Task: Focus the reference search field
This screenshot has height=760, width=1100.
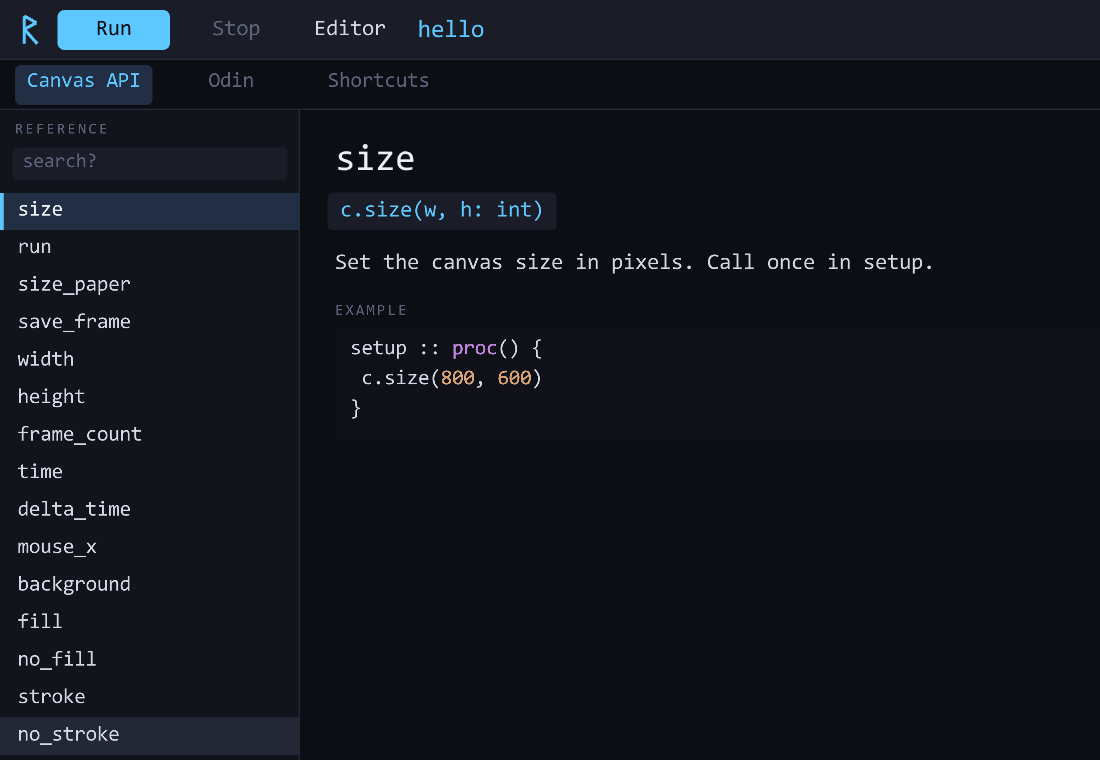Action: click(150, 162)
